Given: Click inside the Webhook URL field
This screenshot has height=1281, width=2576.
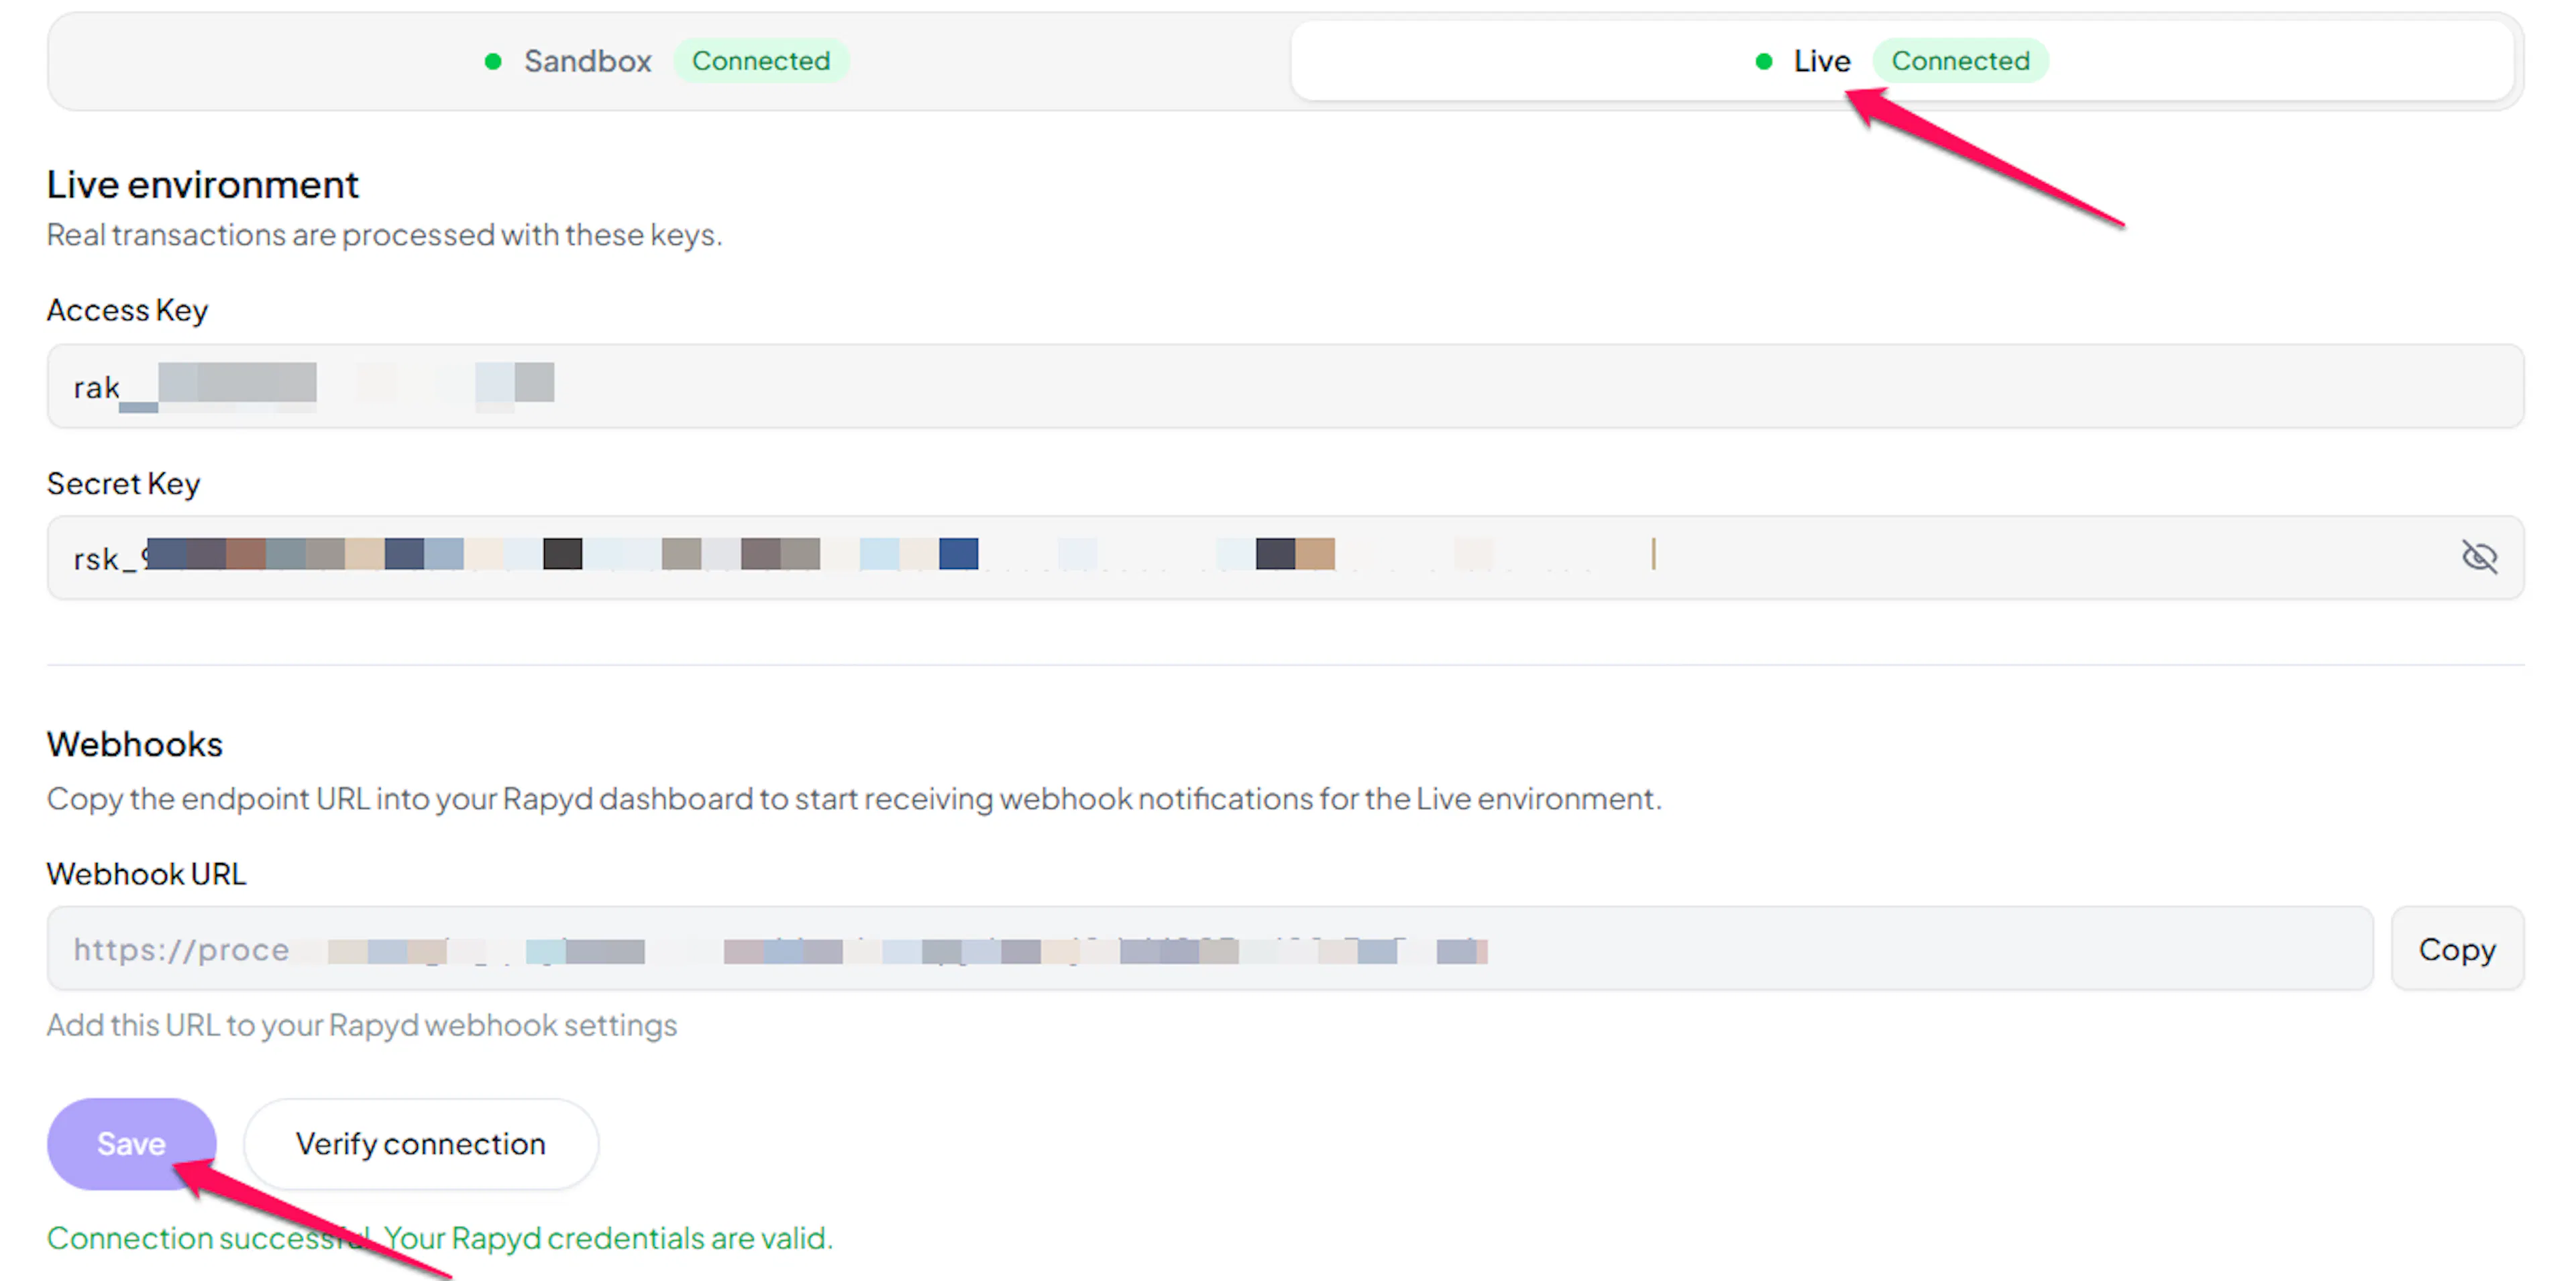Looking at the screenshot, I should pyautogui.click(x=1210, y=949).
